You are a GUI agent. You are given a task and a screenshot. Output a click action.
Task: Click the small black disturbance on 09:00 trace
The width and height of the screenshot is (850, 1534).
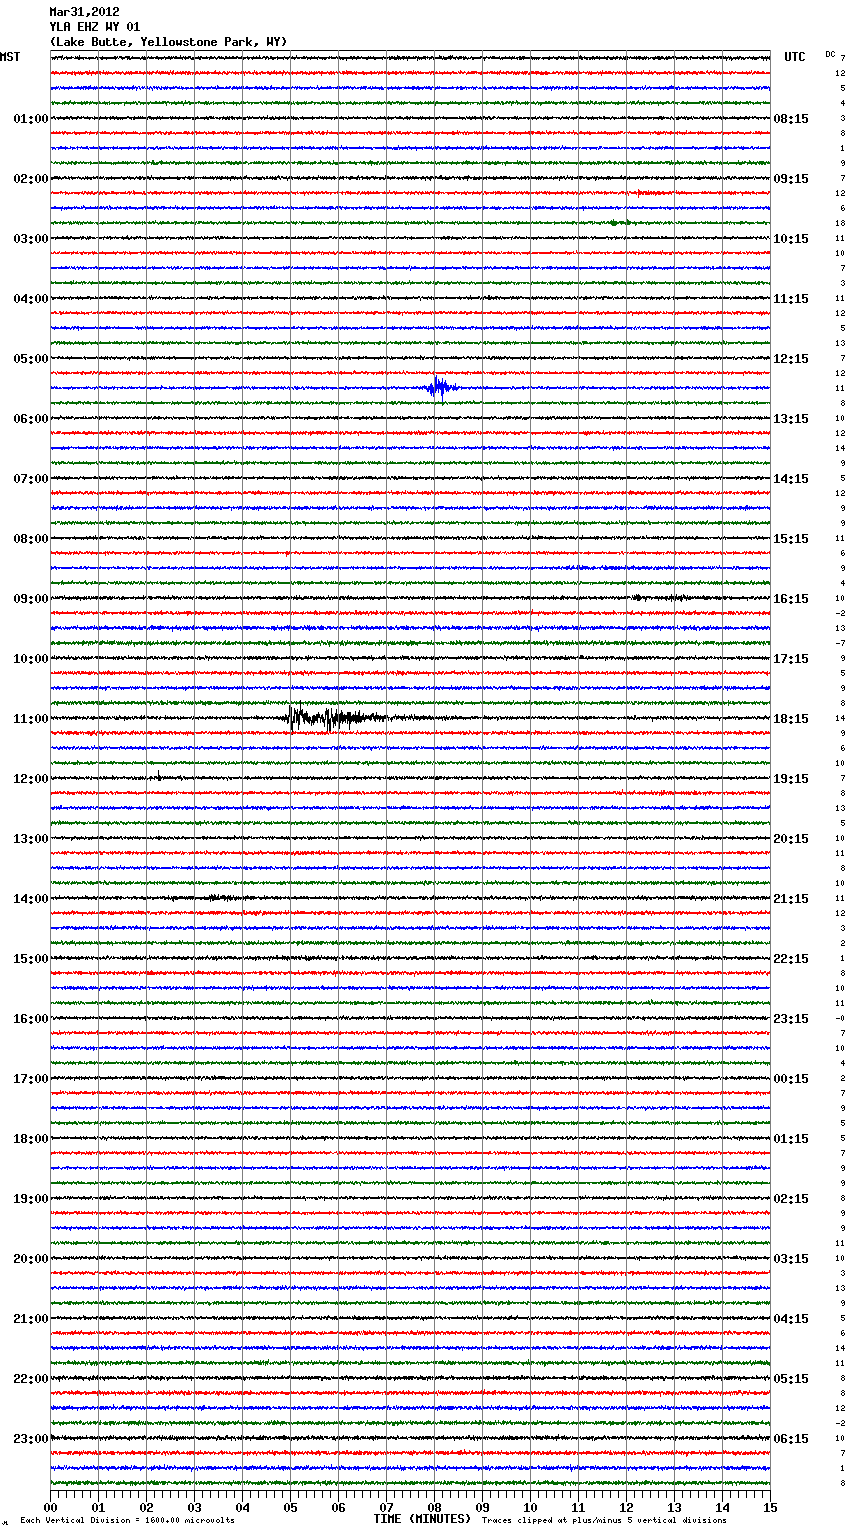(658, 598)
